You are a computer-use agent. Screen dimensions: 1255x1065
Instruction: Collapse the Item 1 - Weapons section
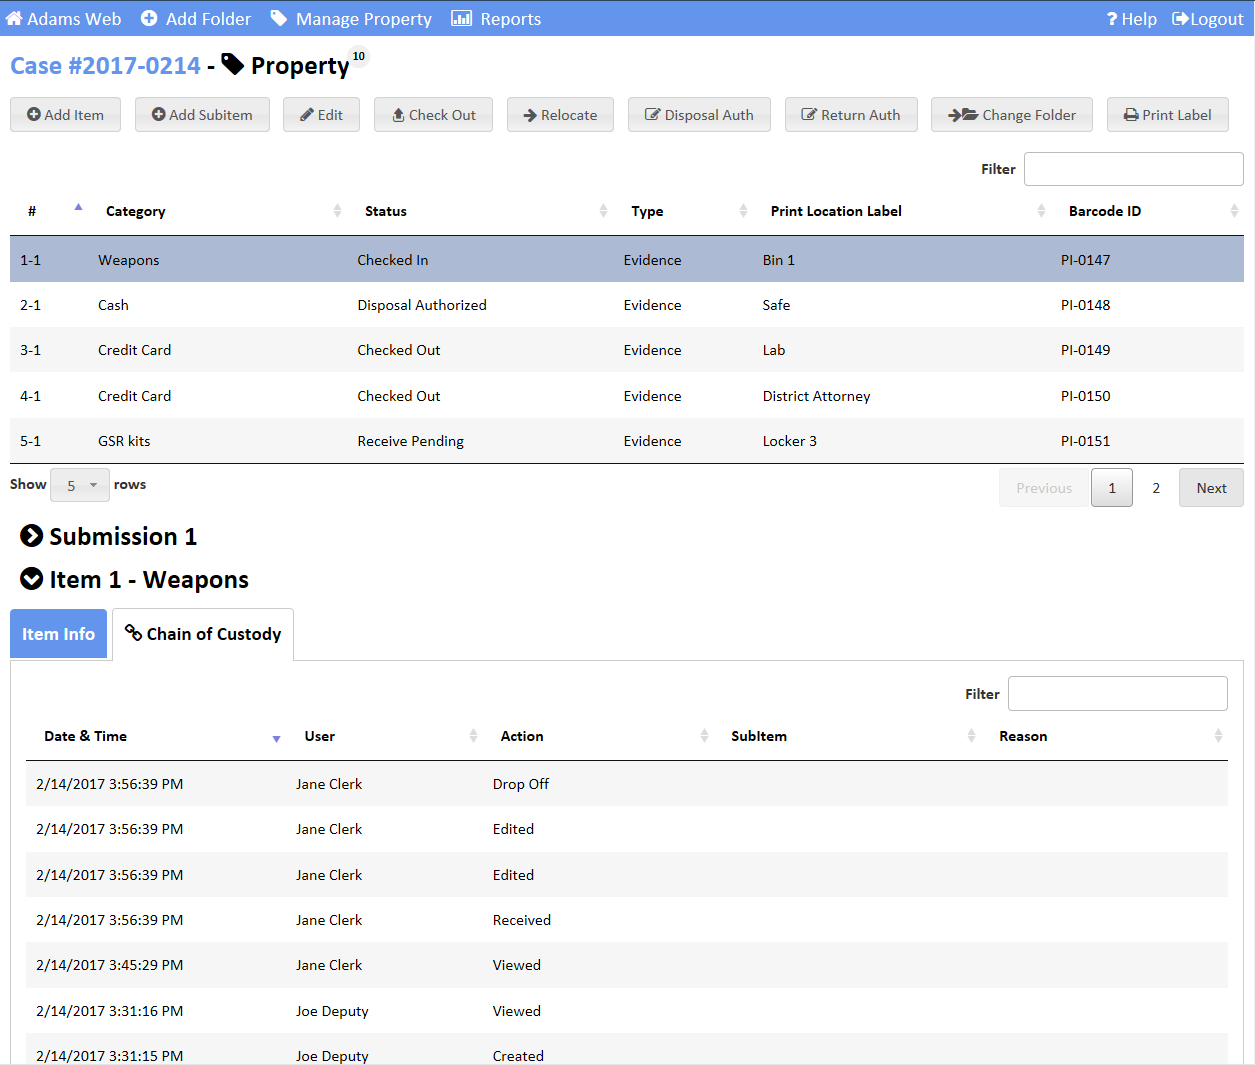[32, 579]
